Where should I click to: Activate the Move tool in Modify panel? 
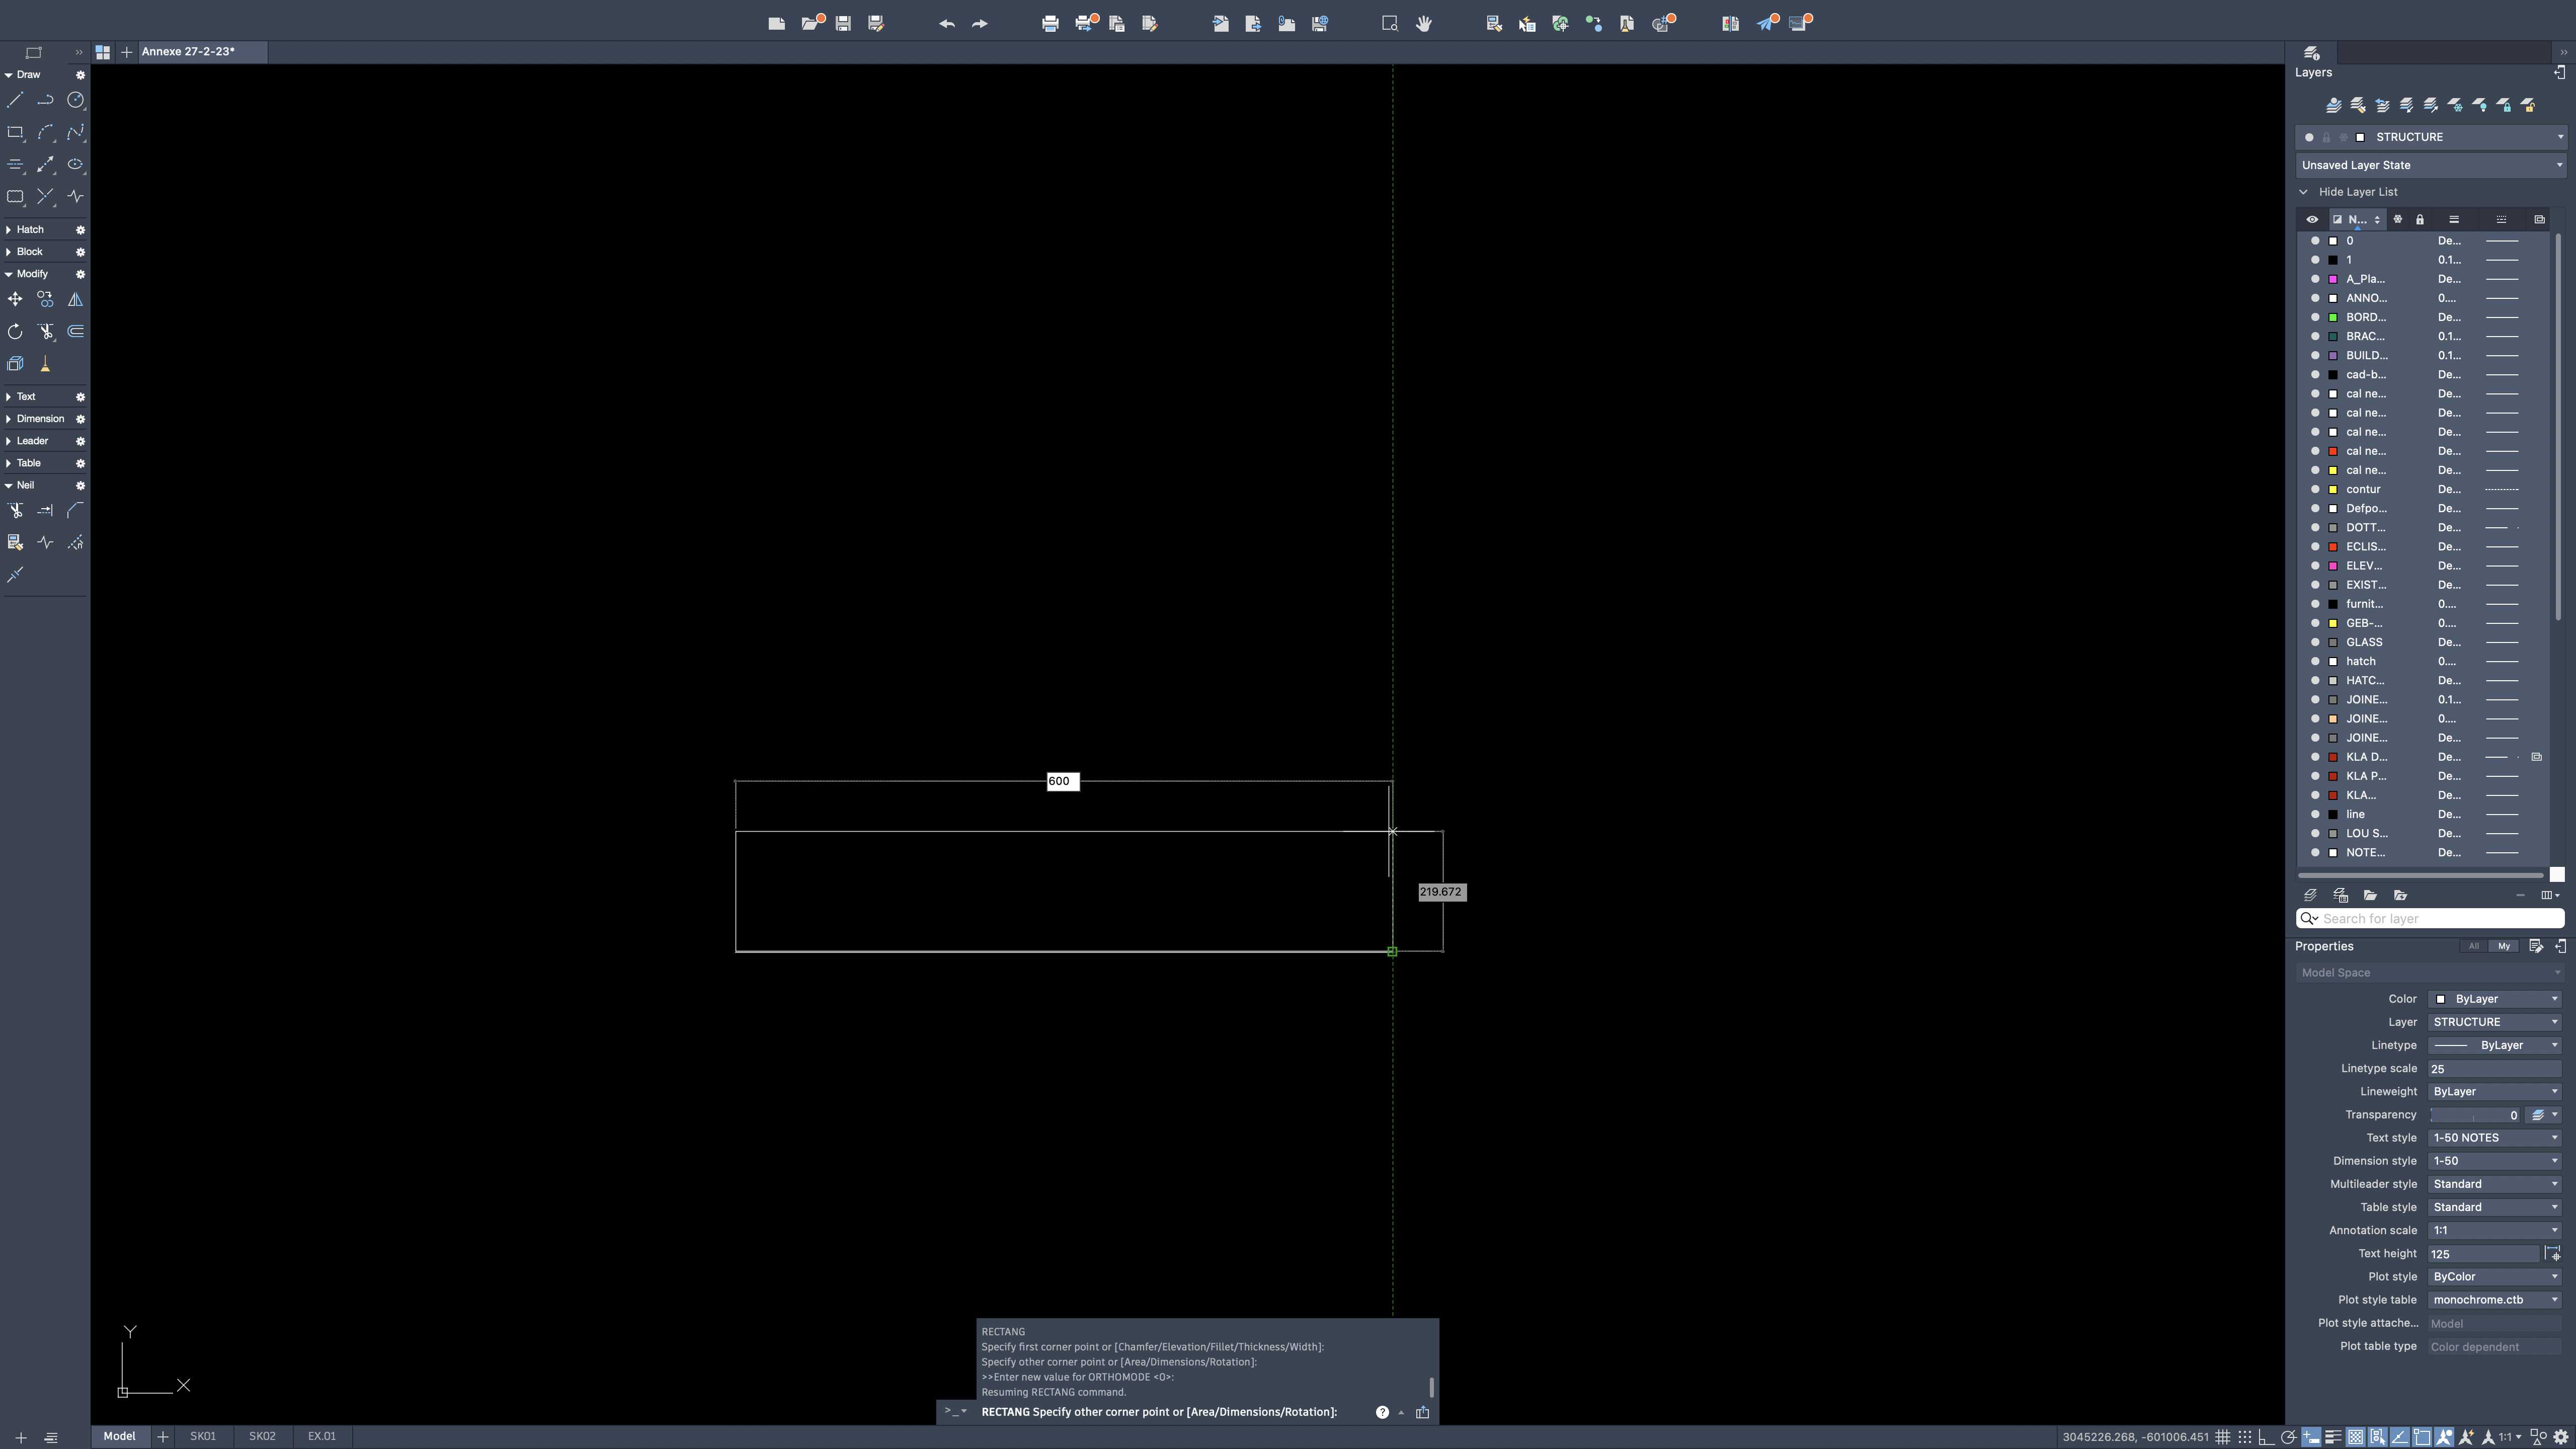(x=14, y=299)
